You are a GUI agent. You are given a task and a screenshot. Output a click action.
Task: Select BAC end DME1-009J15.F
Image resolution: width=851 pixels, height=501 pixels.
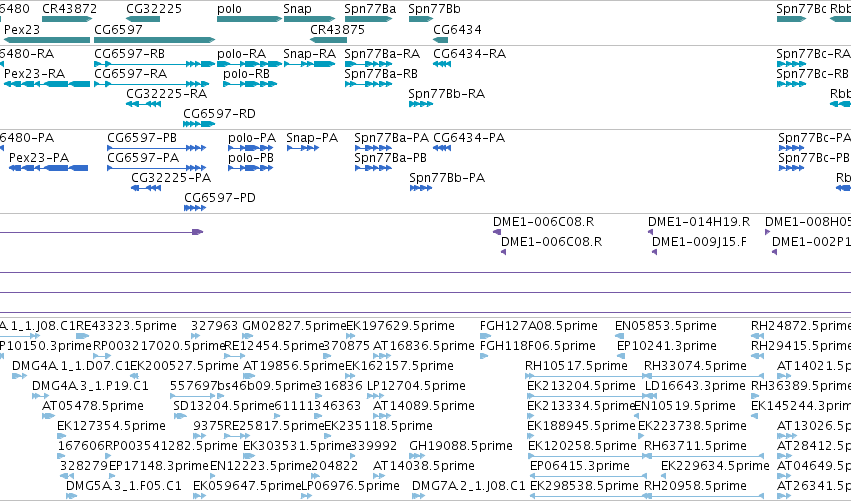tap(655, 252)
